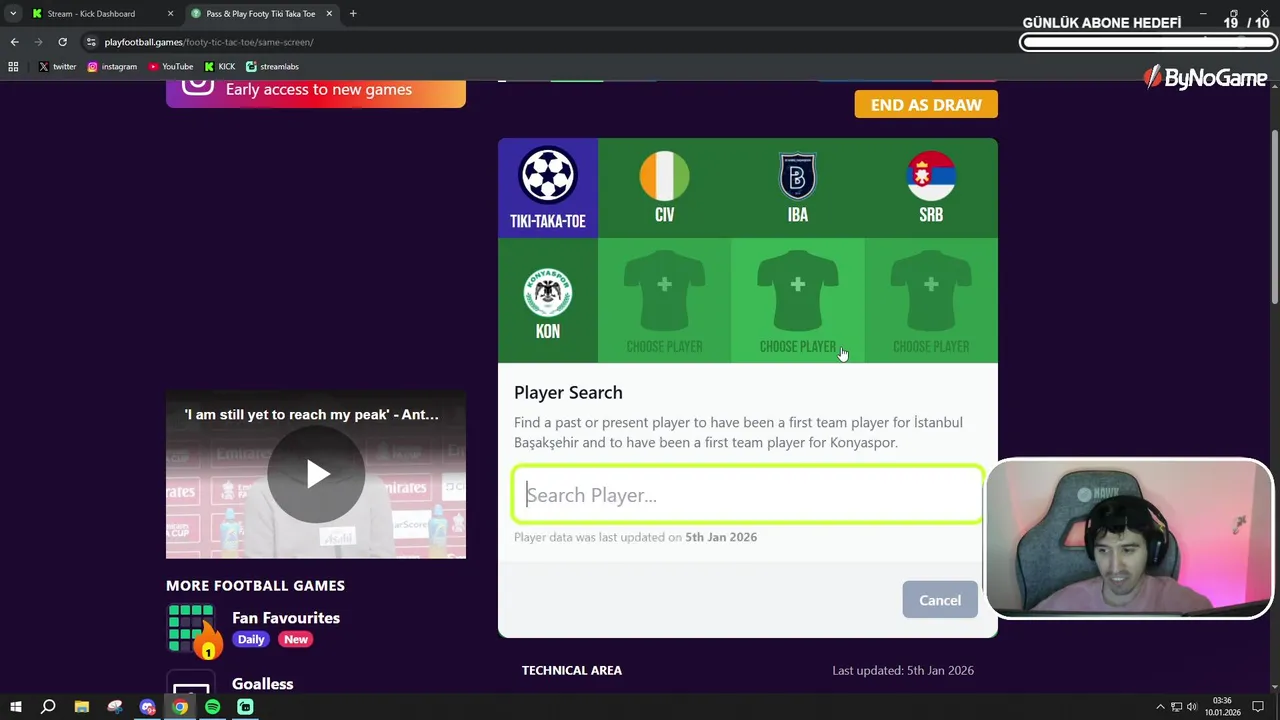Open a new browser tab
1280x720 pixels.
(353, 14)
